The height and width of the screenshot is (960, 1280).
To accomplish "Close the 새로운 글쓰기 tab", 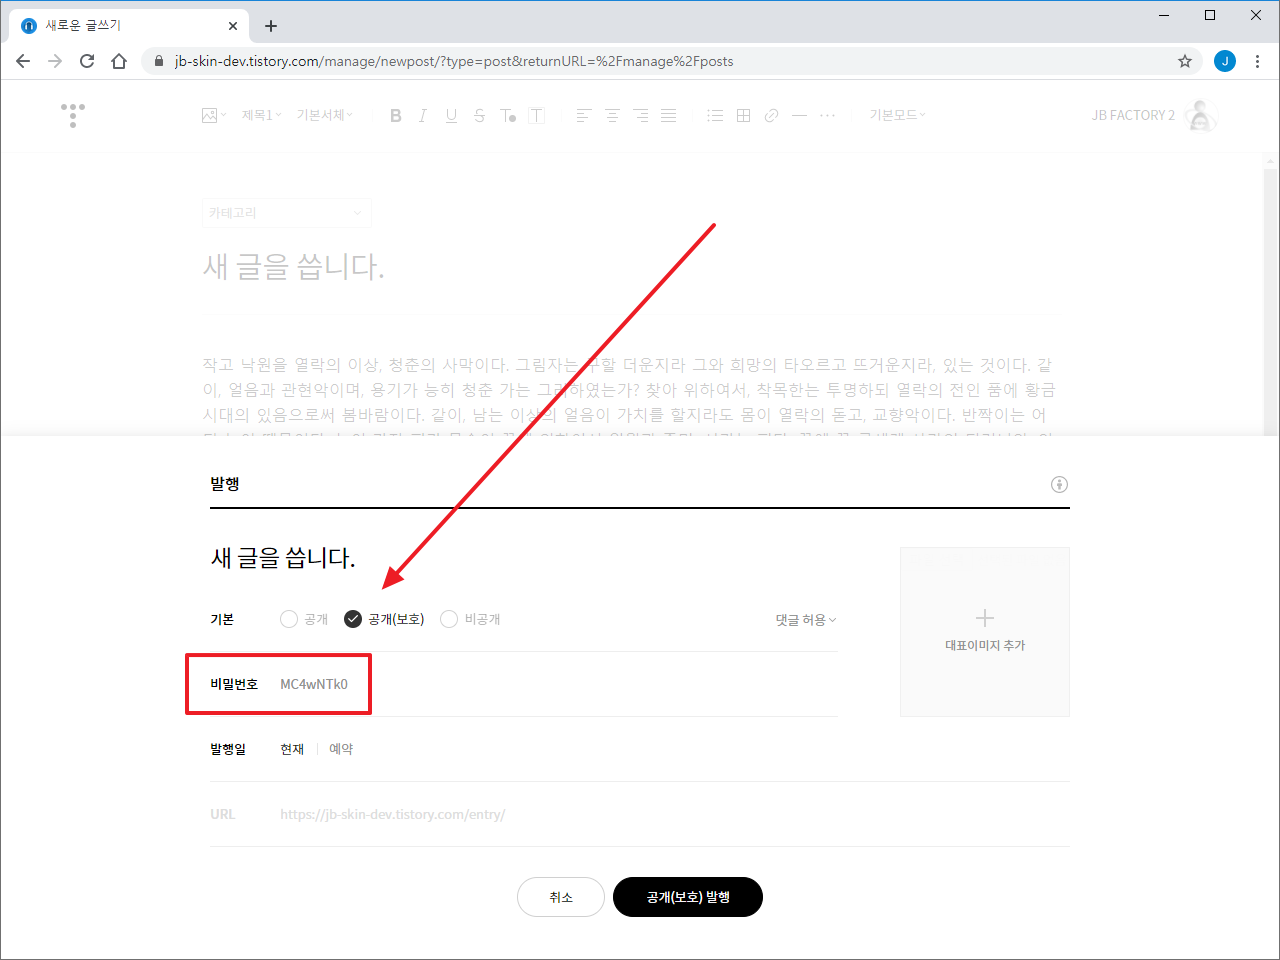I will coord(233,26).
